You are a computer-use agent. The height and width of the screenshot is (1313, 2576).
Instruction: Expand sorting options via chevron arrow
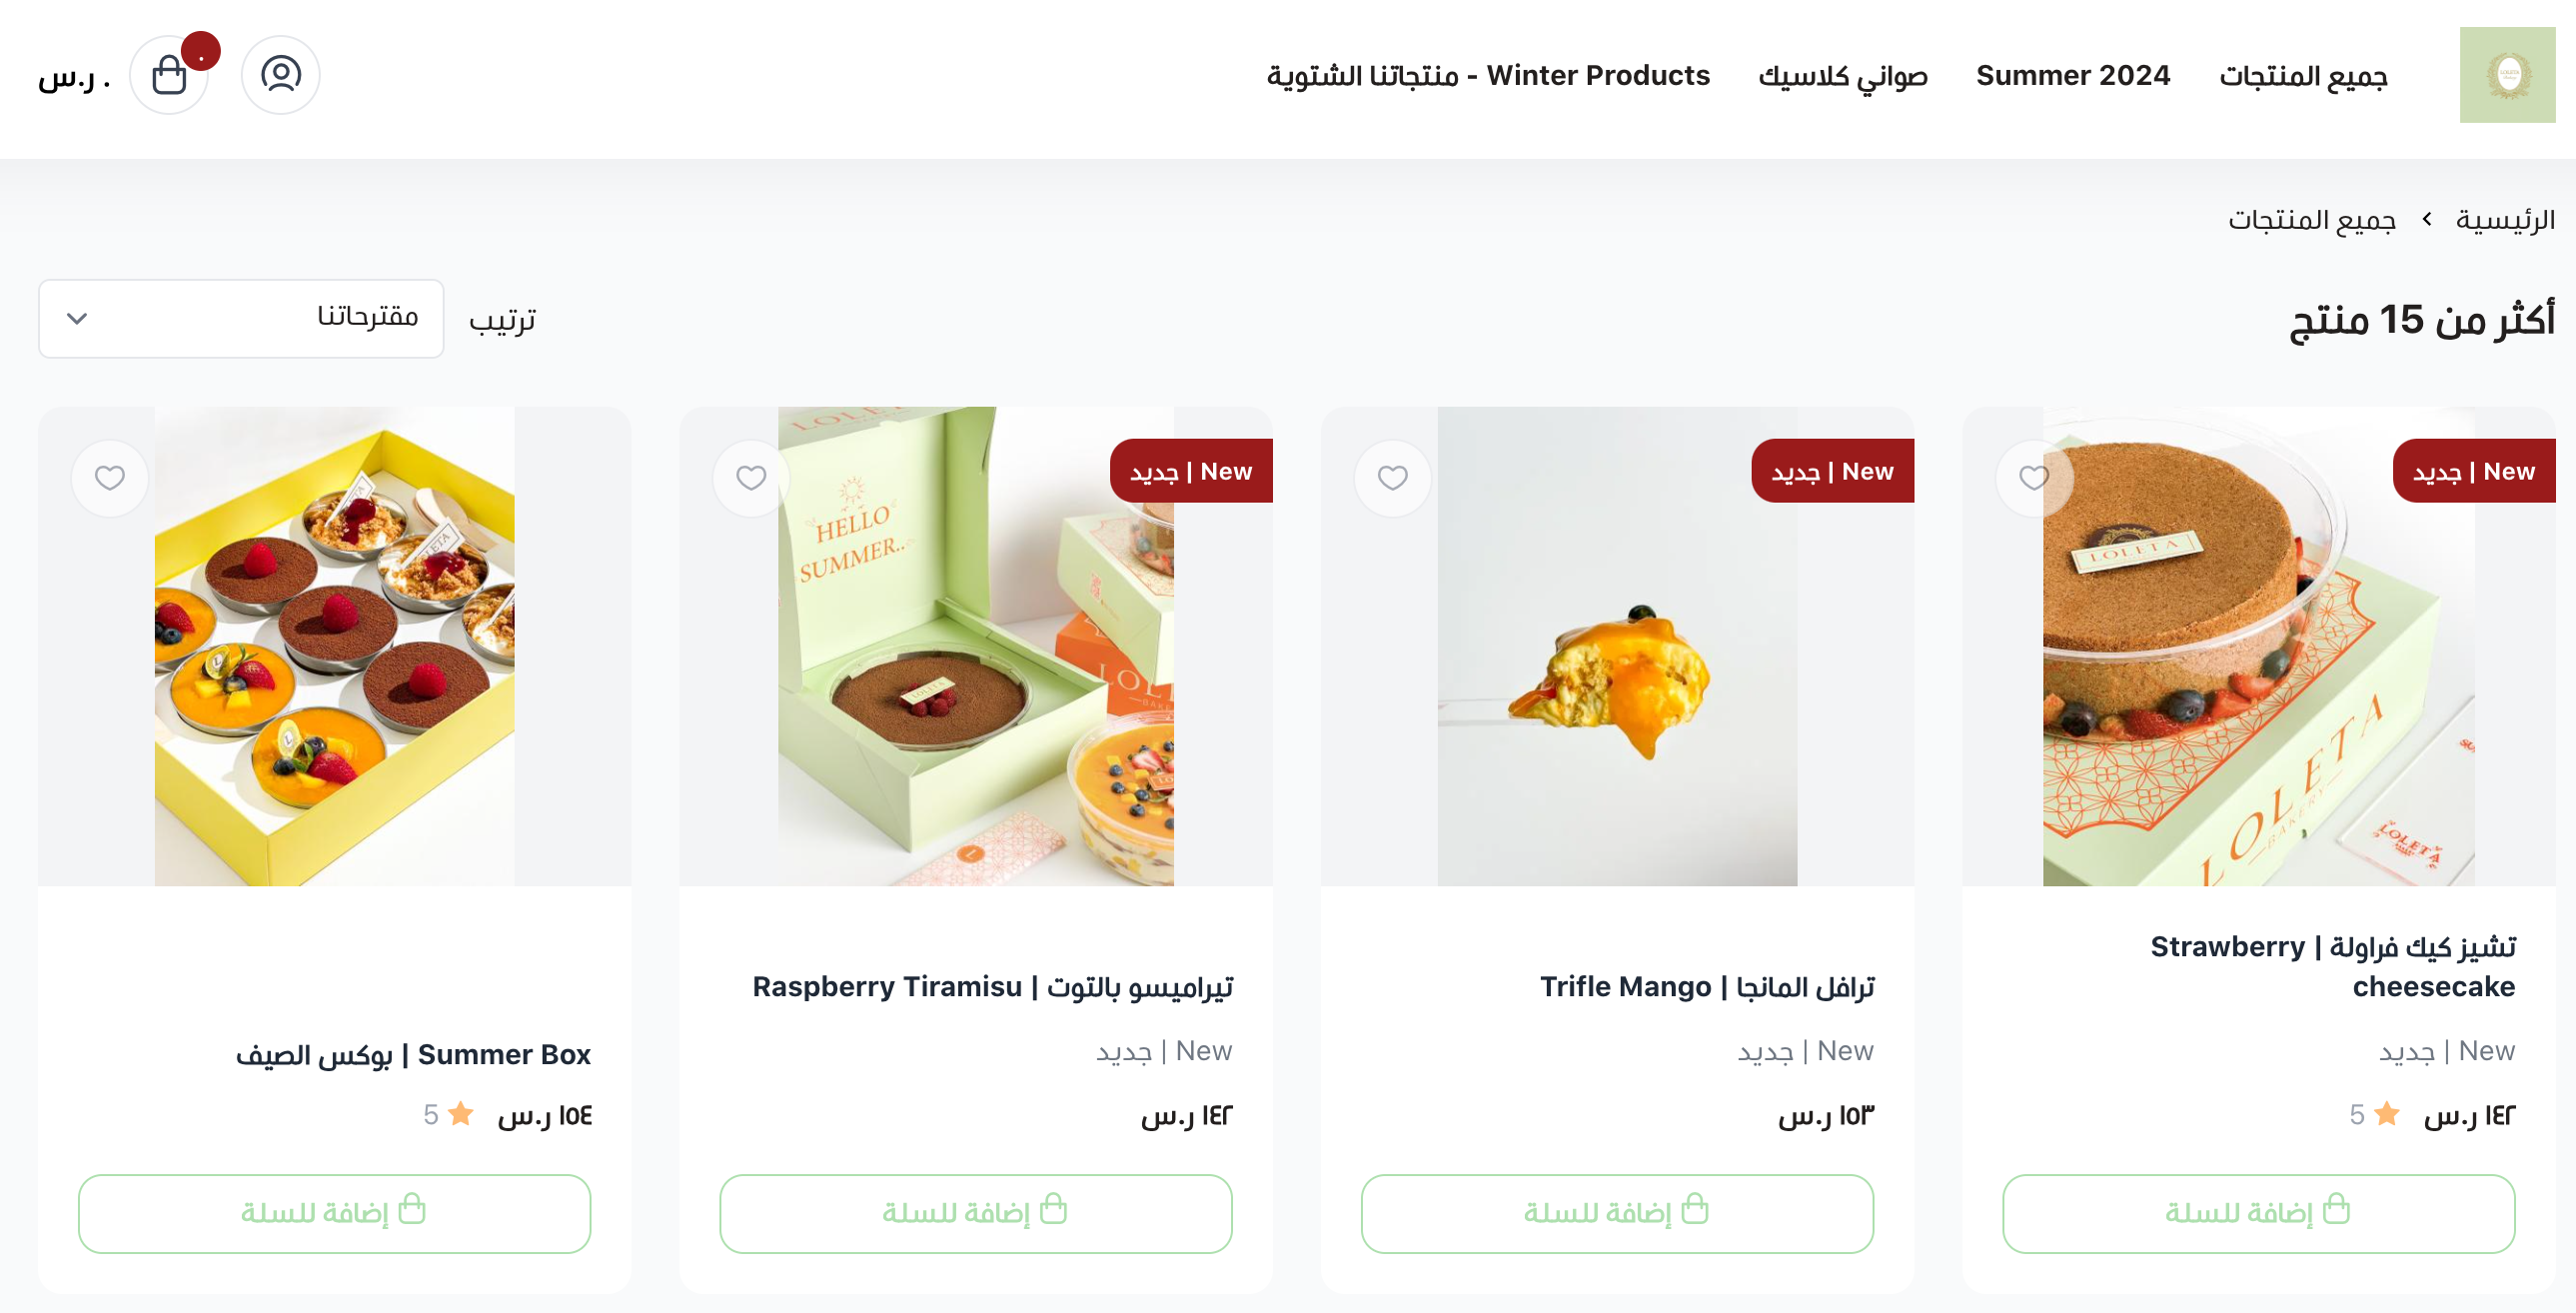77,318
